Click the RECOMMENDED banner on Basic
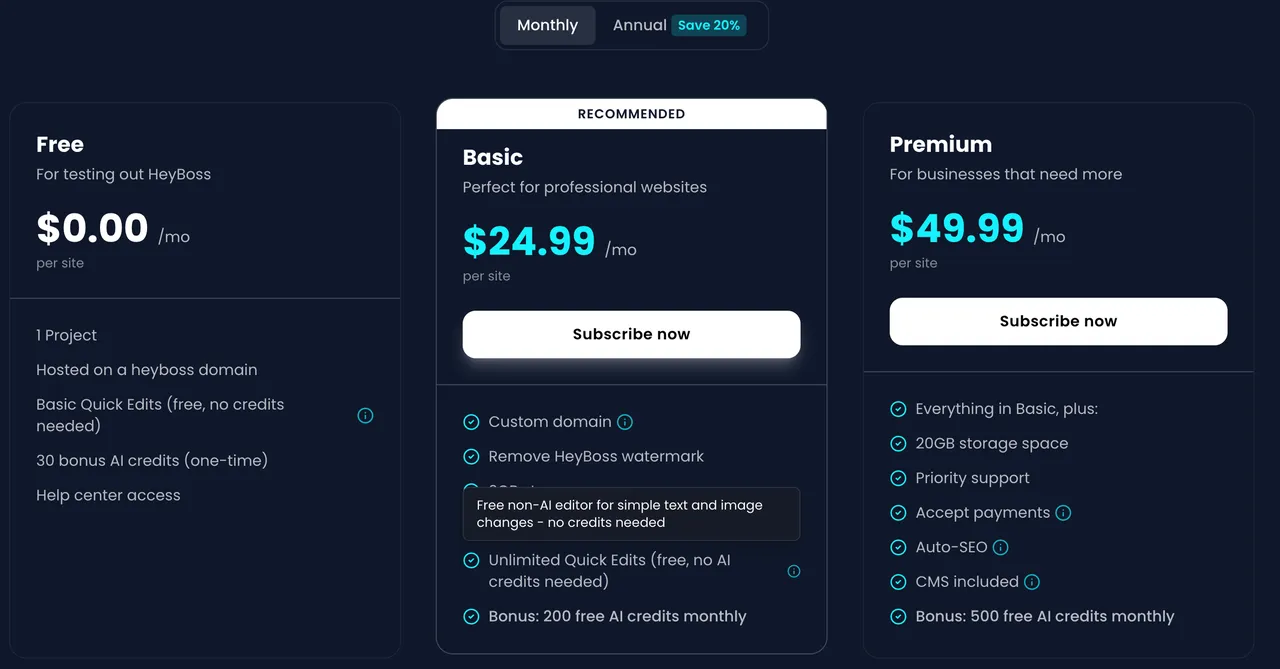 (631, 114)
